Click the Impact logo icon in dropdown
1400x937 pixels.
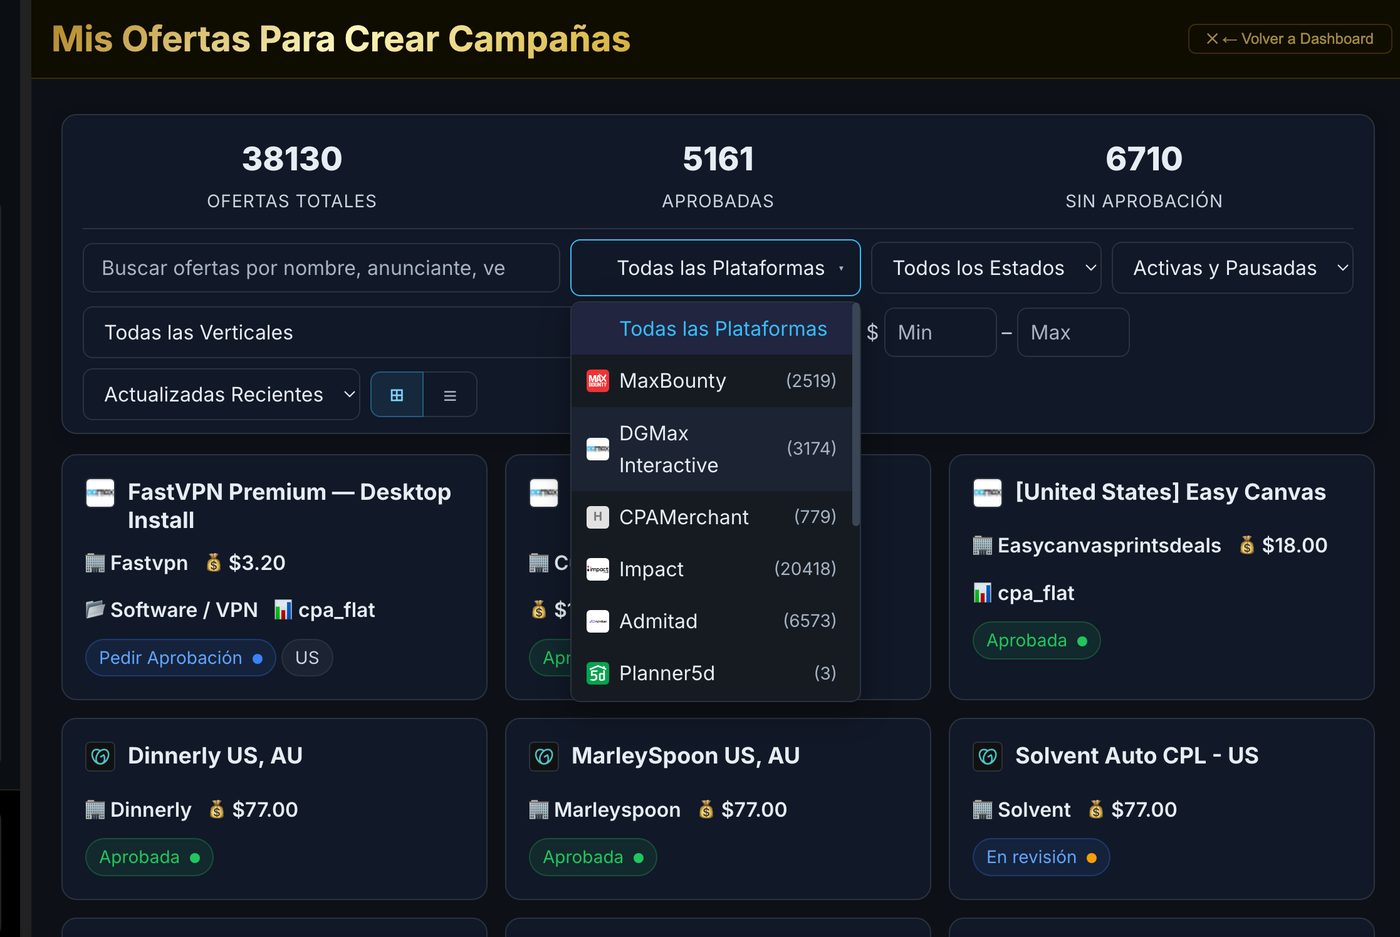click(x=597, y=569)
